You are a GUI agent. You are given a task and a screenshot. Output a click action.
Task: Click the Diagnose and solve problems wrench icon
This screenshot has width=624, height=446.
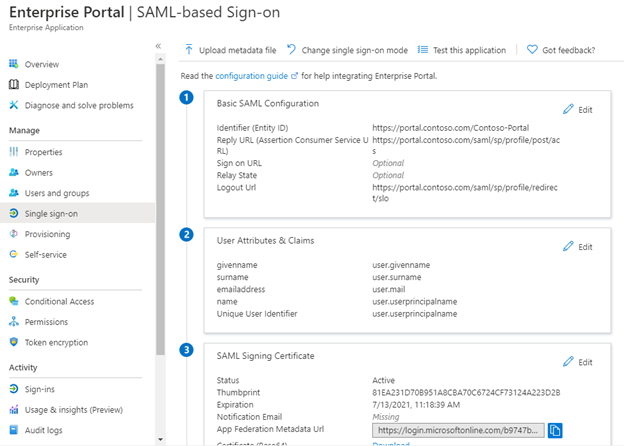click(x=14, y=105)
